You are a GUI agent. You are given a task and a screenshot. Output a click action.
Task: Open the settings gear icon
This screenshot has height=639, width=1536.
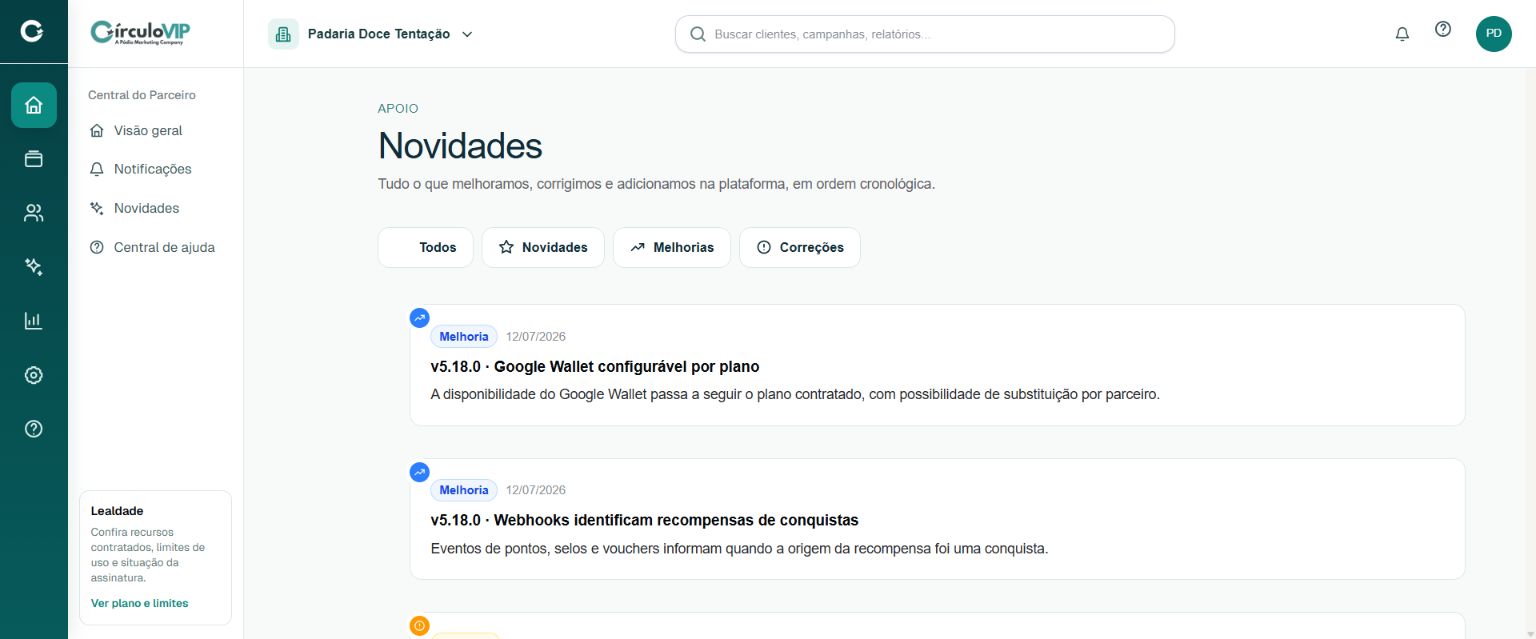pos(34,375)
